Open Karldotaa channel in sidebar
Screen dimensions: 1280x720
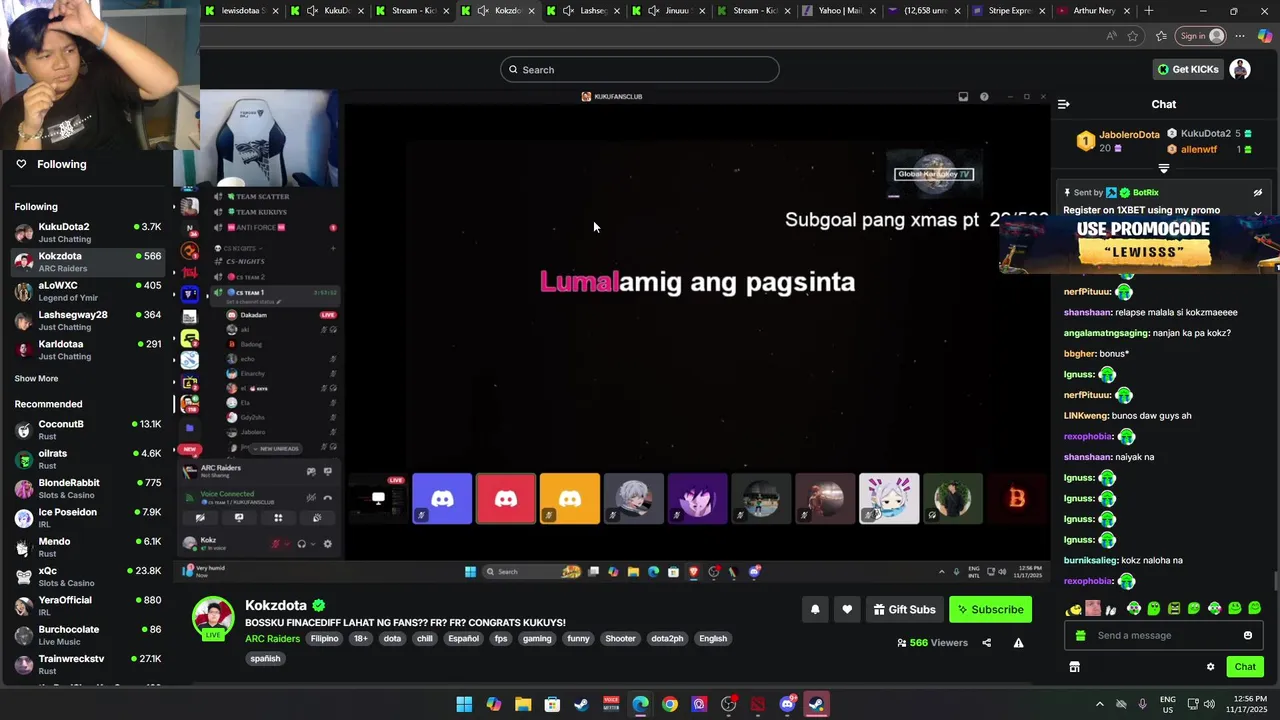point(88,349)
